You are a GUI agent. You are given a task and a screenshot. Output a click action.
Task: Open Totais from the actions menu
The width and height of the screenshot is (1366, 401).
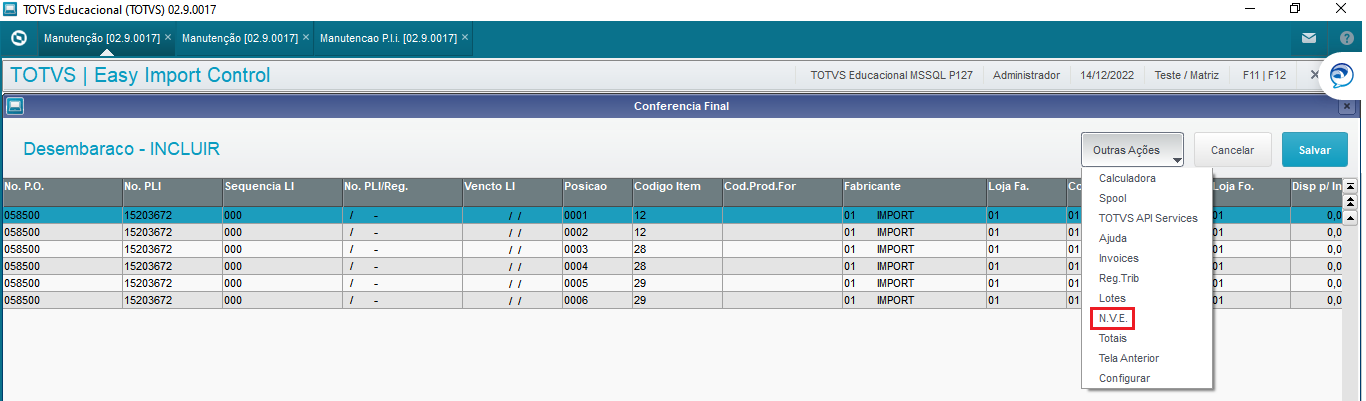1147,338
